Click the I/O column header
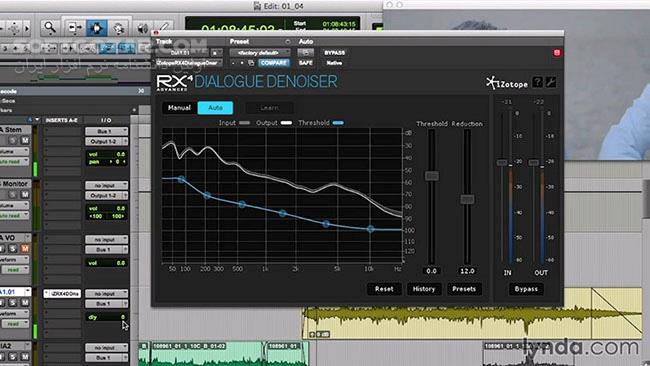650x366 pixels. point(106,120)
